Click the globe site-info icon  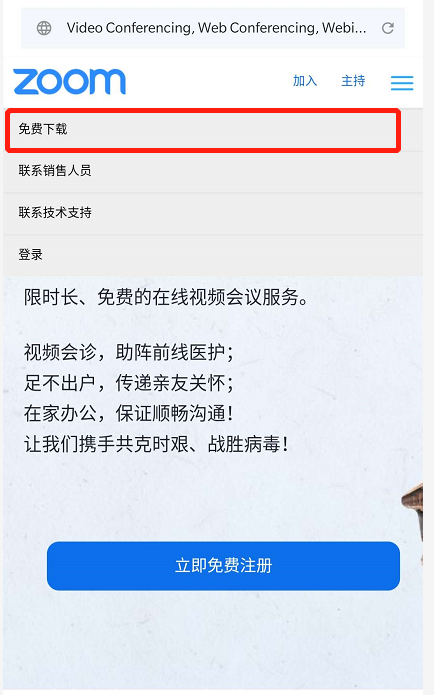[x=44, y=28]
